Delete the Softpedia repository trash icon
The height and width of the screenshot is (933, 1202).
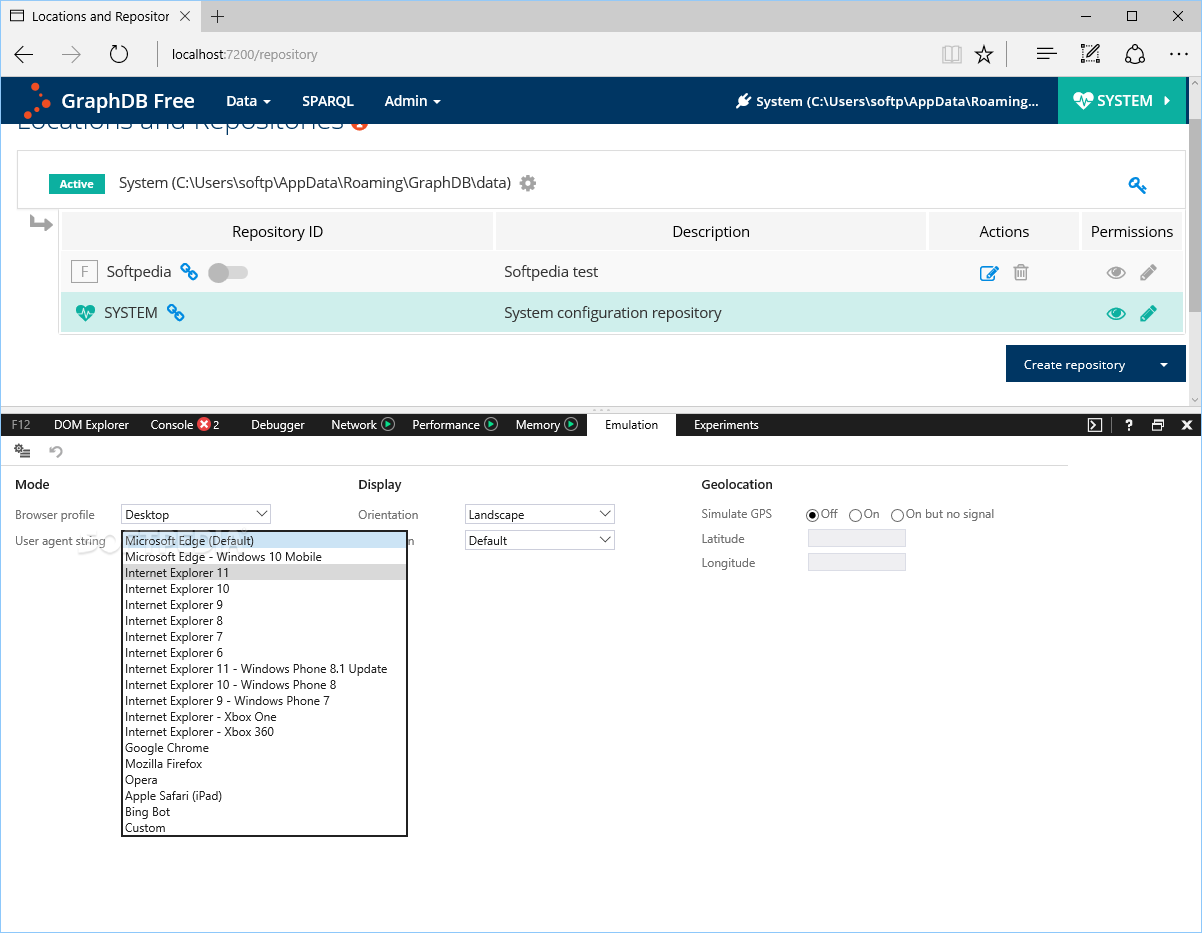(x=1021, y=272)
